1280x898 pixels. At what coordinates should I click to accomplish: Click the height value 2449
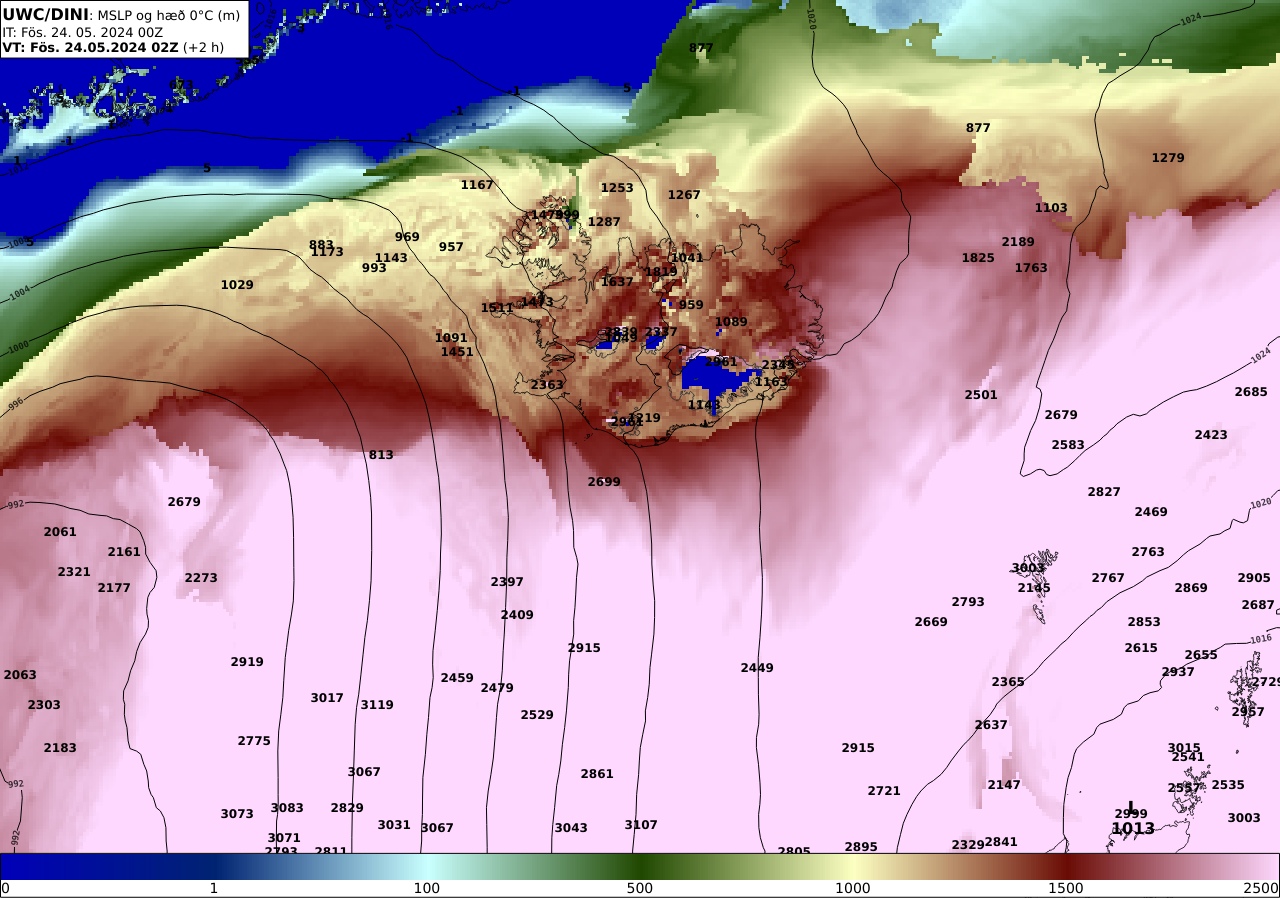757,668
